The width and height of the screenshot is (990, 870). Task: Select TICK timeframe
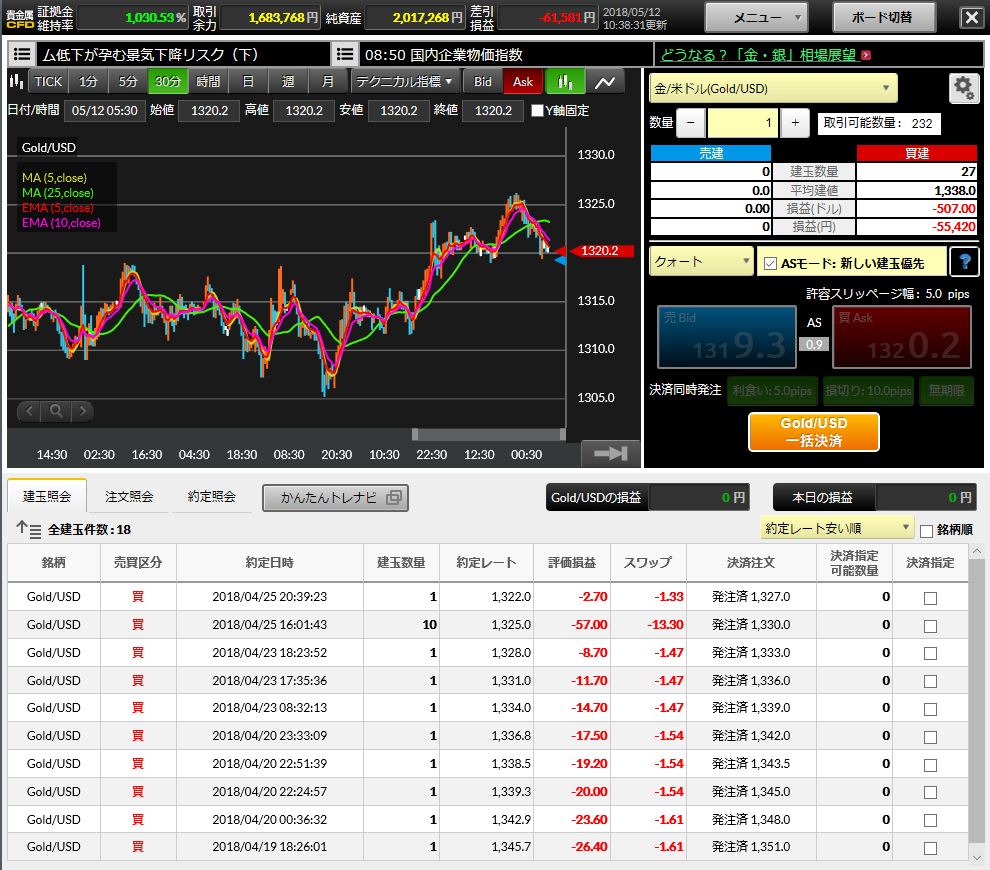click(x=48, y=81)
